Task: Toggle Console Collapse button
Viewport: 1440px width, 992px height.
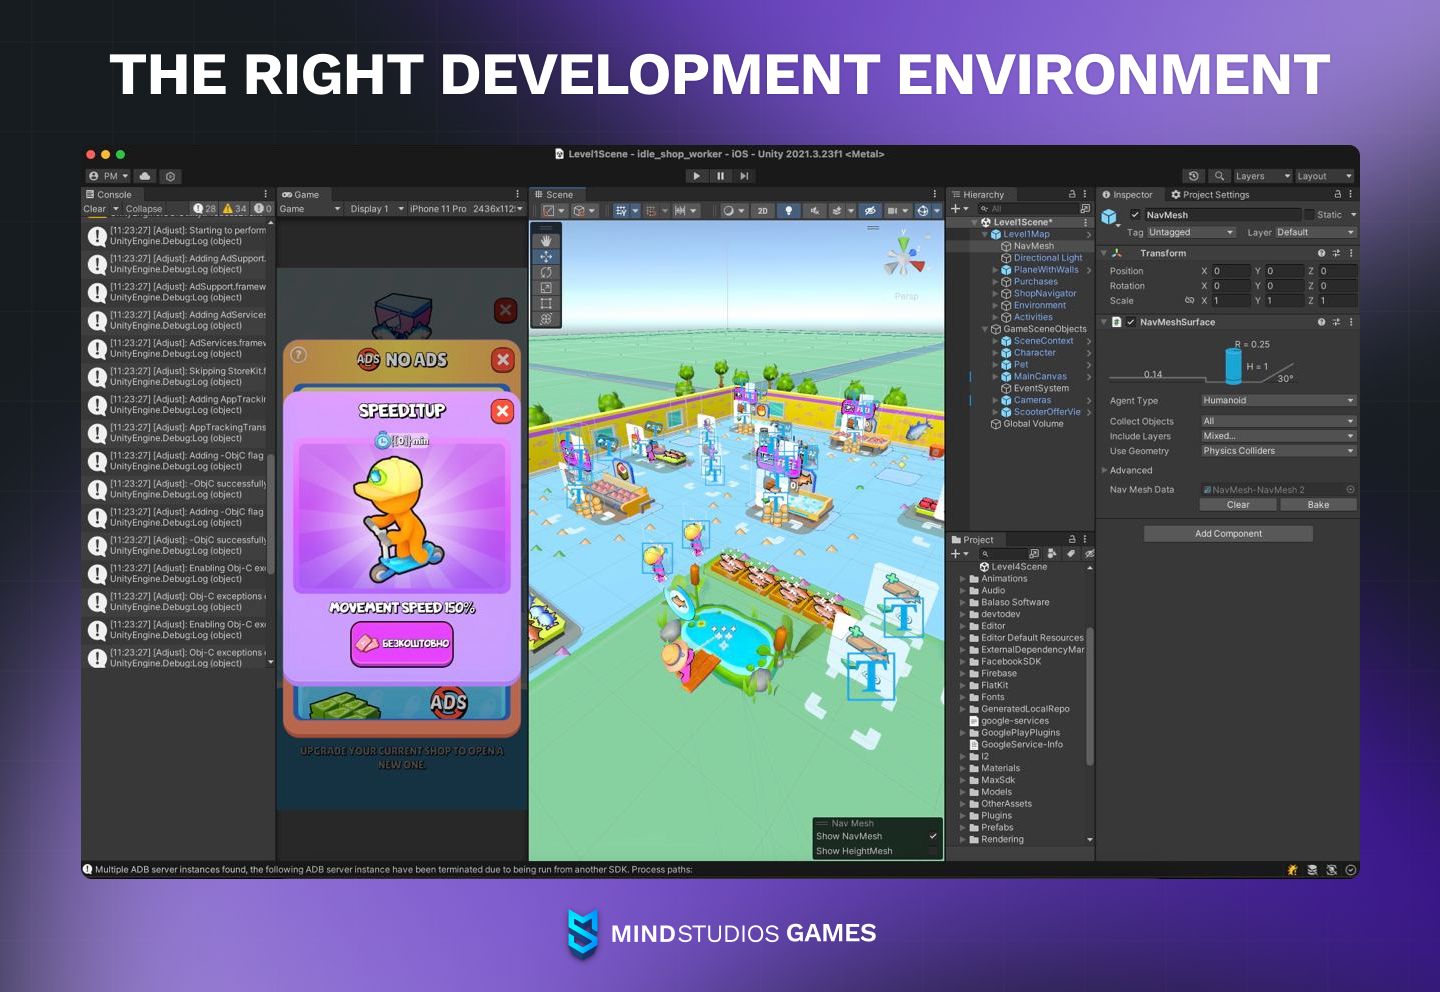Action: point(144,209)
